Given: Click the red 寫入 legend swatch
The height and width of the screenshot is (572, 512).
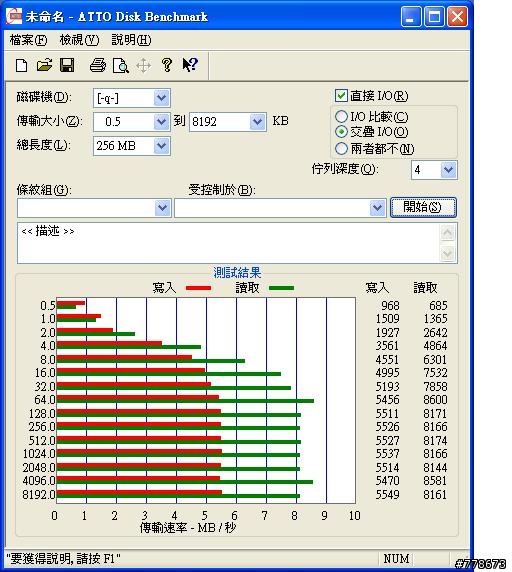Looking at the screenshot, I should [x=198, y=288].
